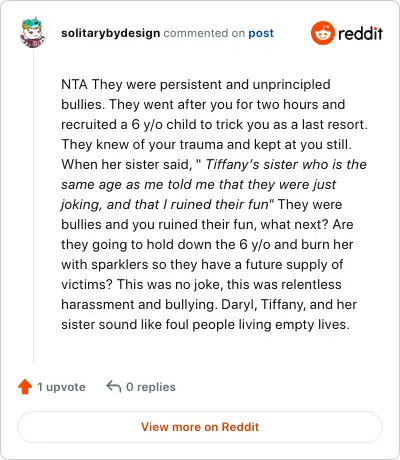Open the blue "post" link

[x=261, y=33]
